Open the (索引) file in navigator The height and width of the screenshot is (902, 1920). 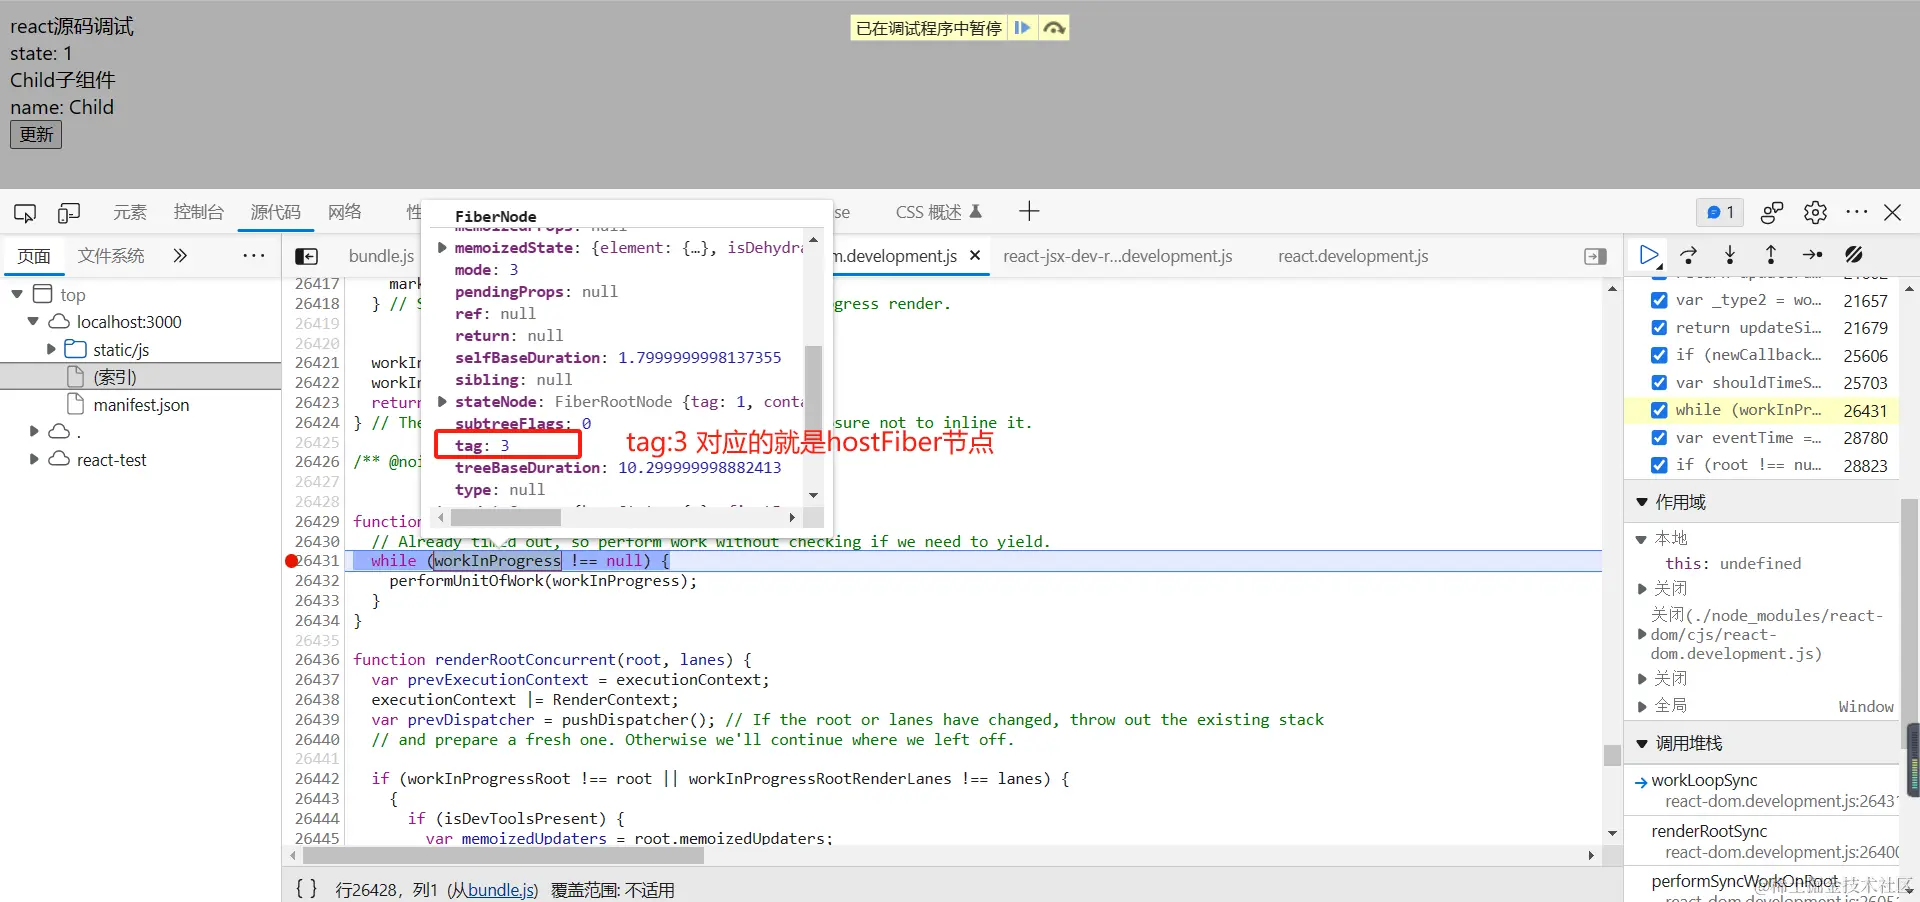point(114,377)
